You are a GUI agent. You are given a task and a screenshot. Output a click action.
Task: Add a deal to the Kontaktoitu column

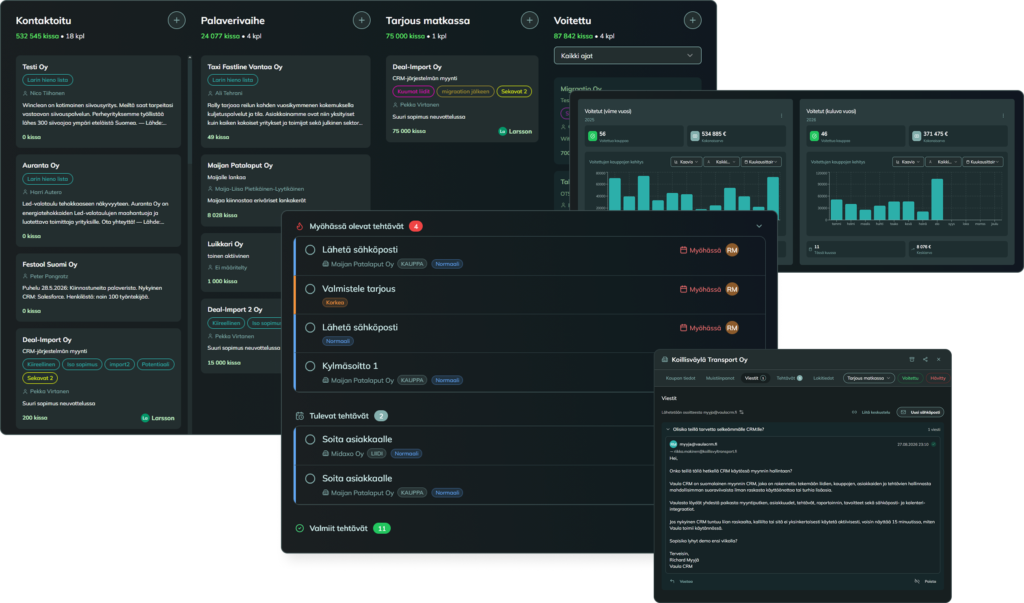[176, 20]
